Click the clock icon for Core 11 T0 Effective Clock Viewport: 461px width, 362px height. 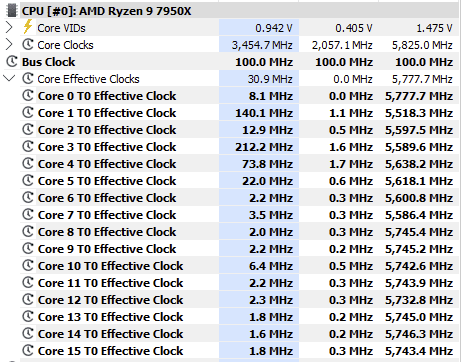click(28, 282)
